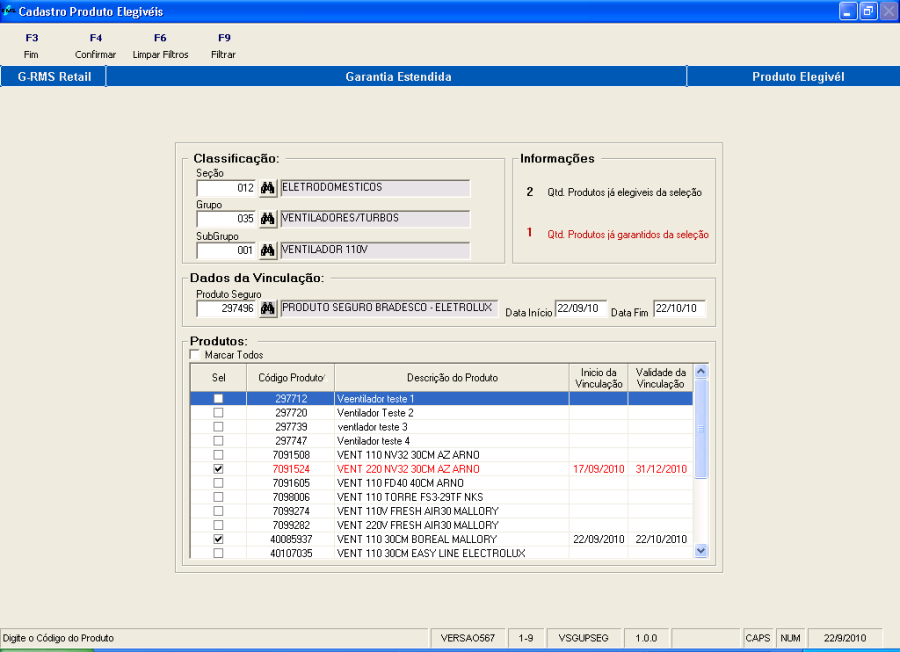Click the Data Fim date field
This screenshot has height=652, width=900.
coord(679,308)
